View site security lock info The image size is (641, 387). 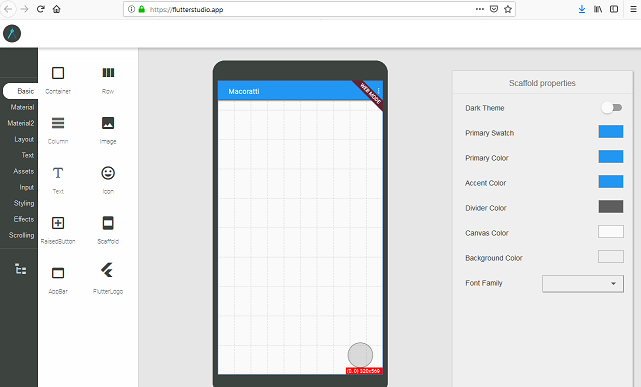click(141, 9)
